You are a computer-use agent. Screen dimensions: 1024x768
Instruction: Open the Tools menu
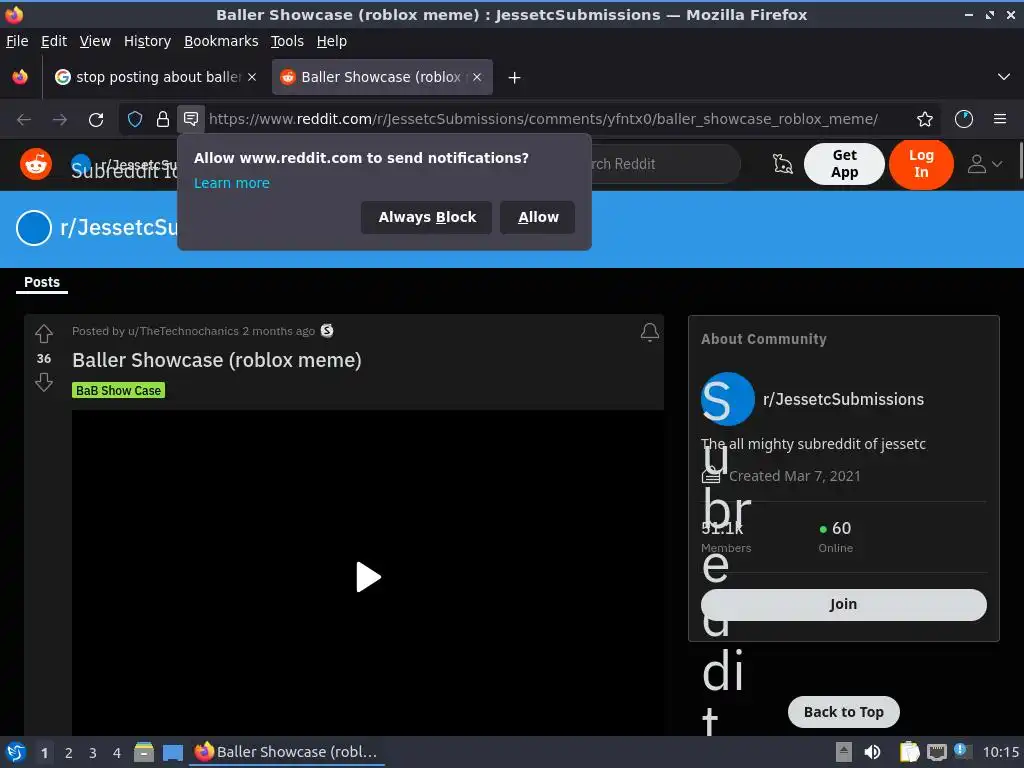click(287, 41)
